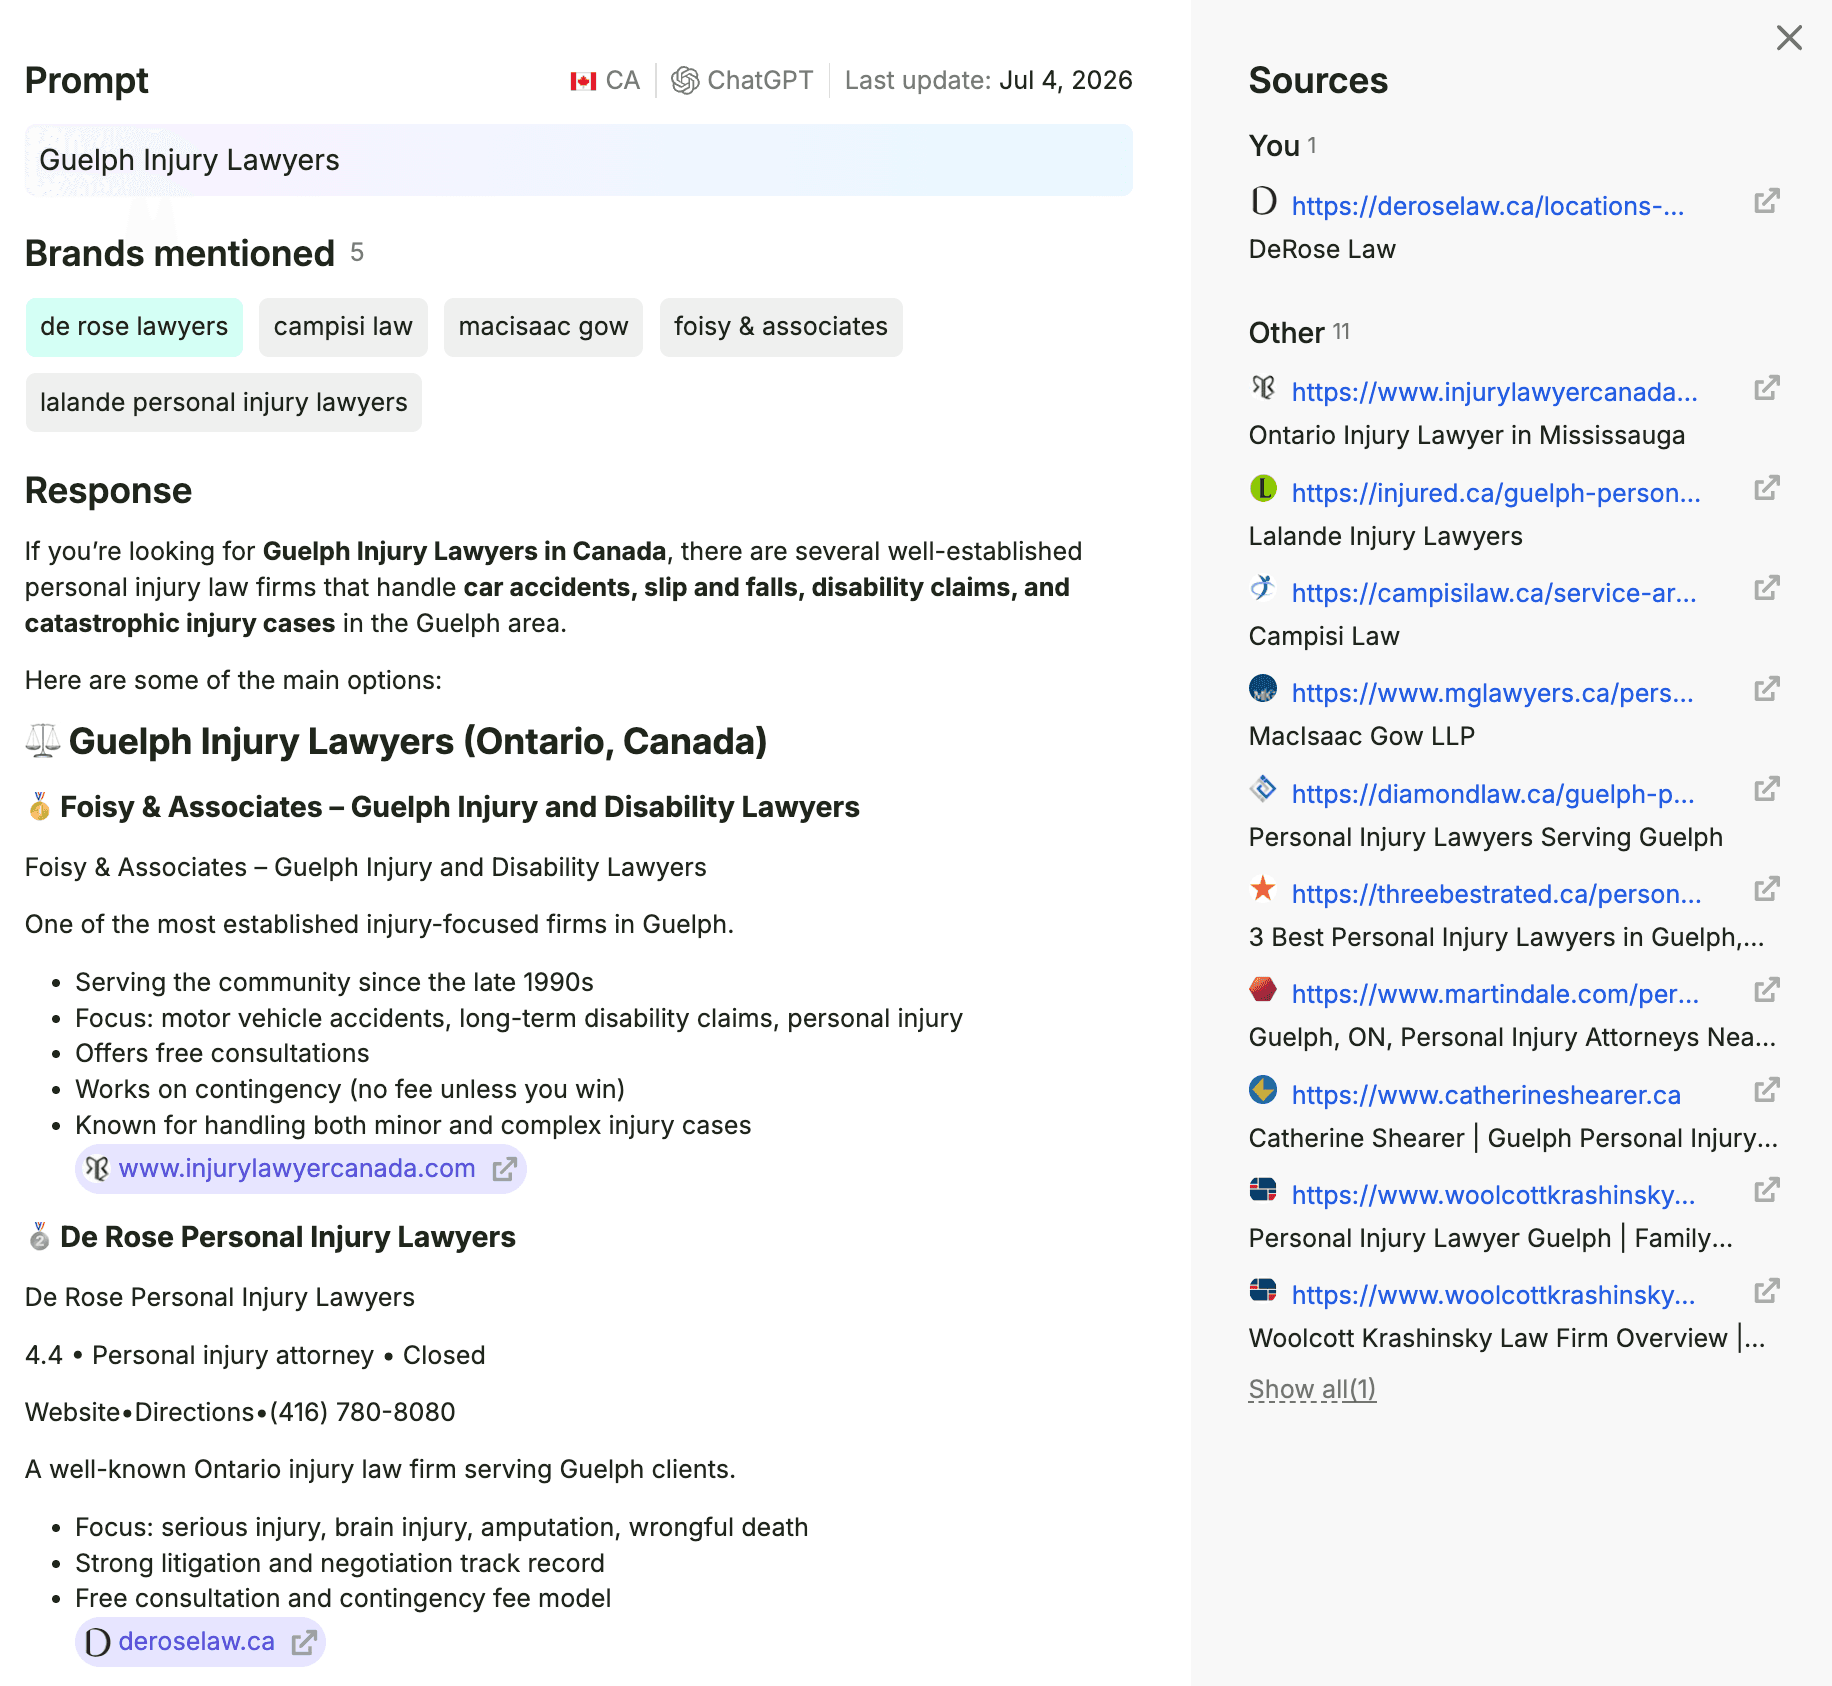Open the campisilaw.ca/service-ar source link
This screenshot has width=1832, height=1686.
pos(1494,593)
